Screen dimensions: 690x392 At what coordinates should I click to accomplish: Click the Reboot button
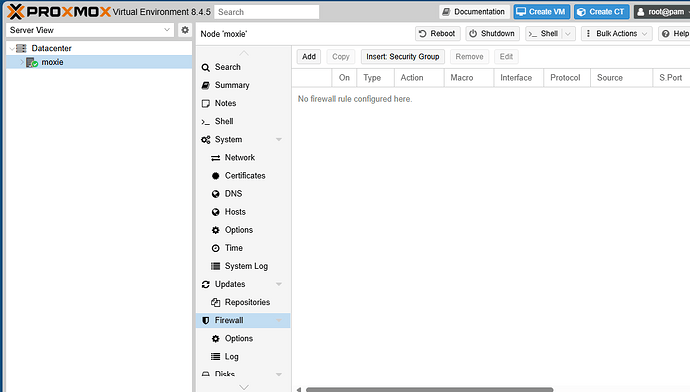tap(437, 33)
